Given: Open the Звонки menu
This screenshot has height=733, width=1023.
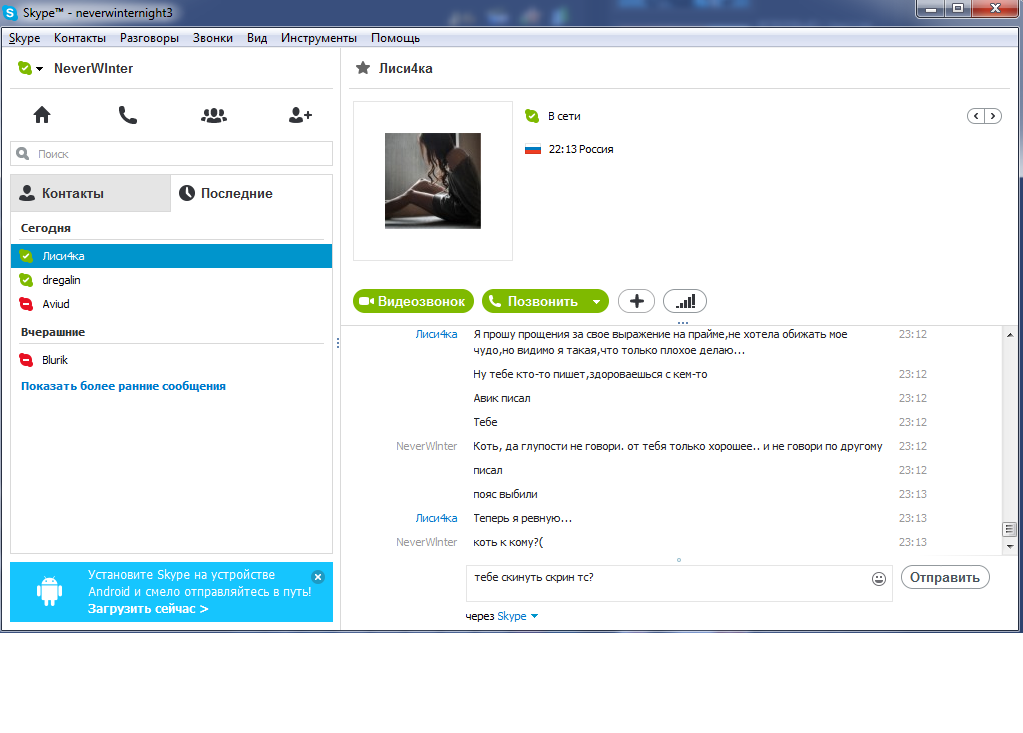Looking at the screenshot, I should click(213, 38).
